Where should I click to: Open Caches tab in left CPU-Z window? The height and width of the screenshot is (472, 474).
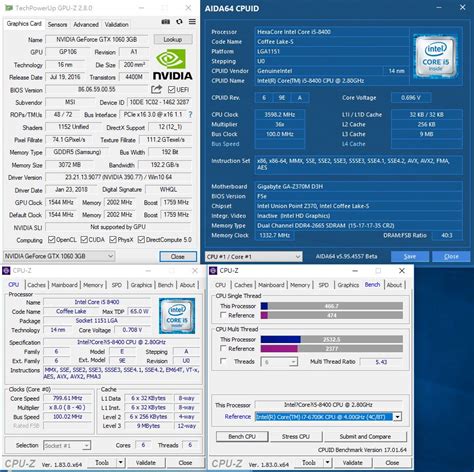[36, 285]
